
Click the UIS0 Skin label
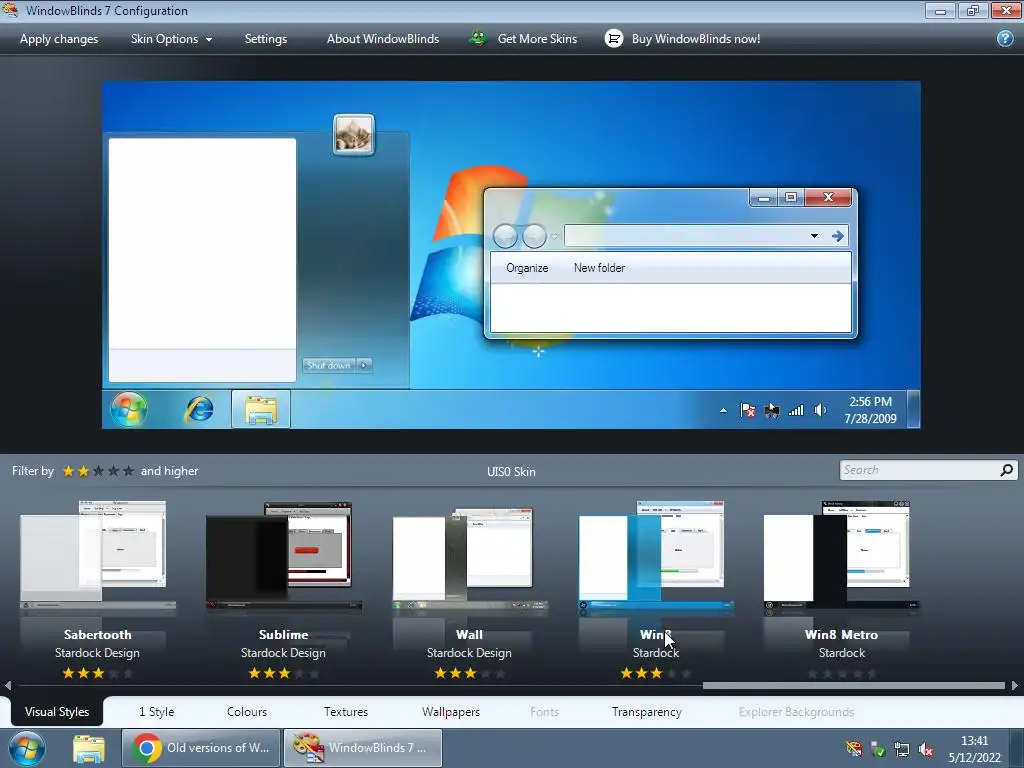pos(511,472)
